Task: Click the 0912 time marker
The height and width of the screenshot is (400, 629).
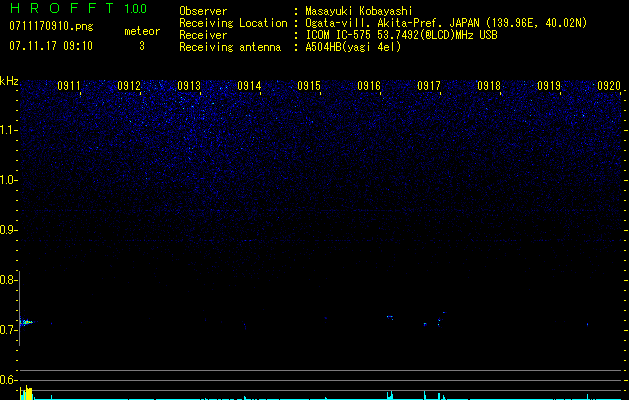Action: pyautogui.click(x=129, y=86)
